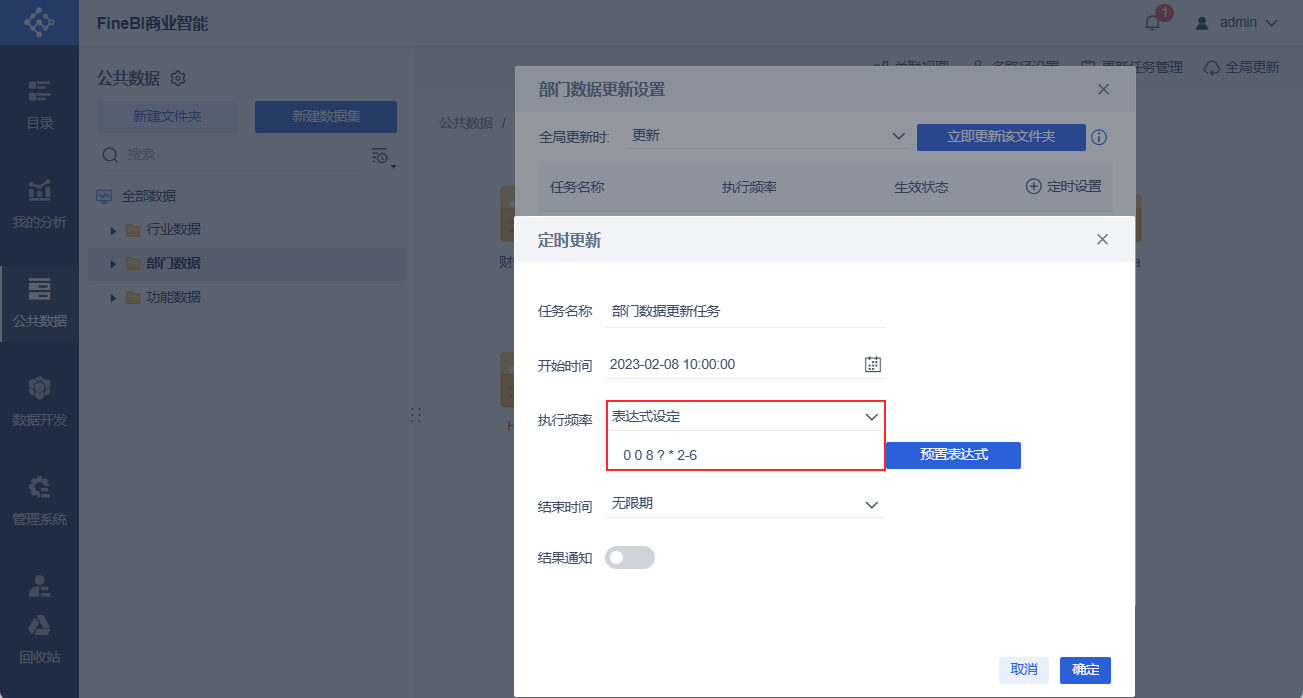Click the panel resize handle dots
Image resolution: width=1303 pixels, height=698 pixels.
tap(416, 415)
